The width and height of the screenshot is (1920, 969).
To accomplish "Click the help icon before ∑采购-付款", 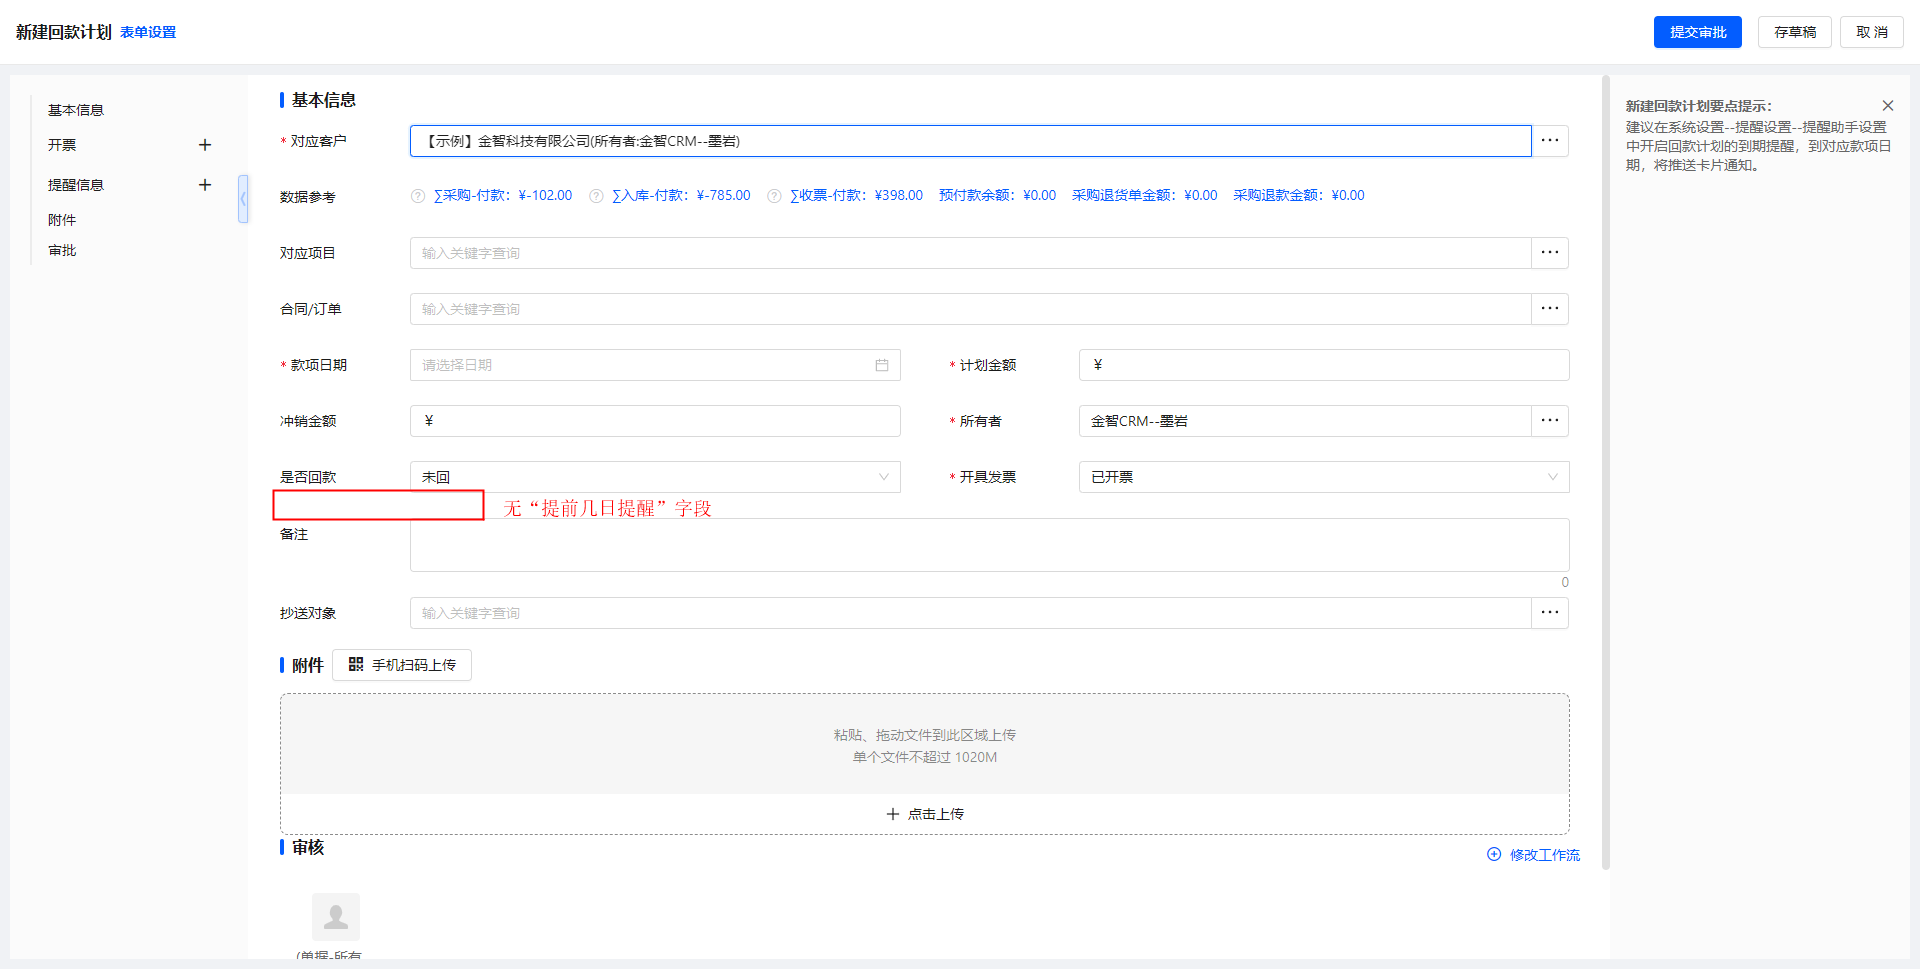I will [418, 196].
